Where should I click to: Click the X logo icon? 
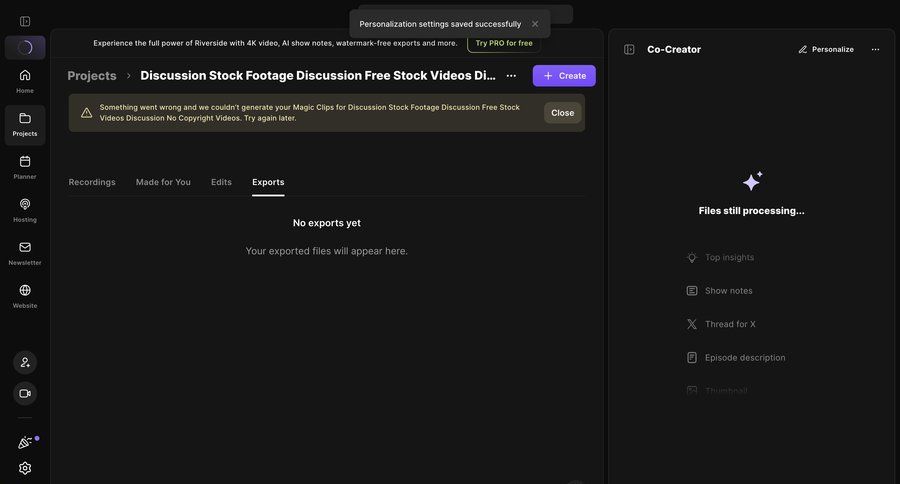coord(692,324)
